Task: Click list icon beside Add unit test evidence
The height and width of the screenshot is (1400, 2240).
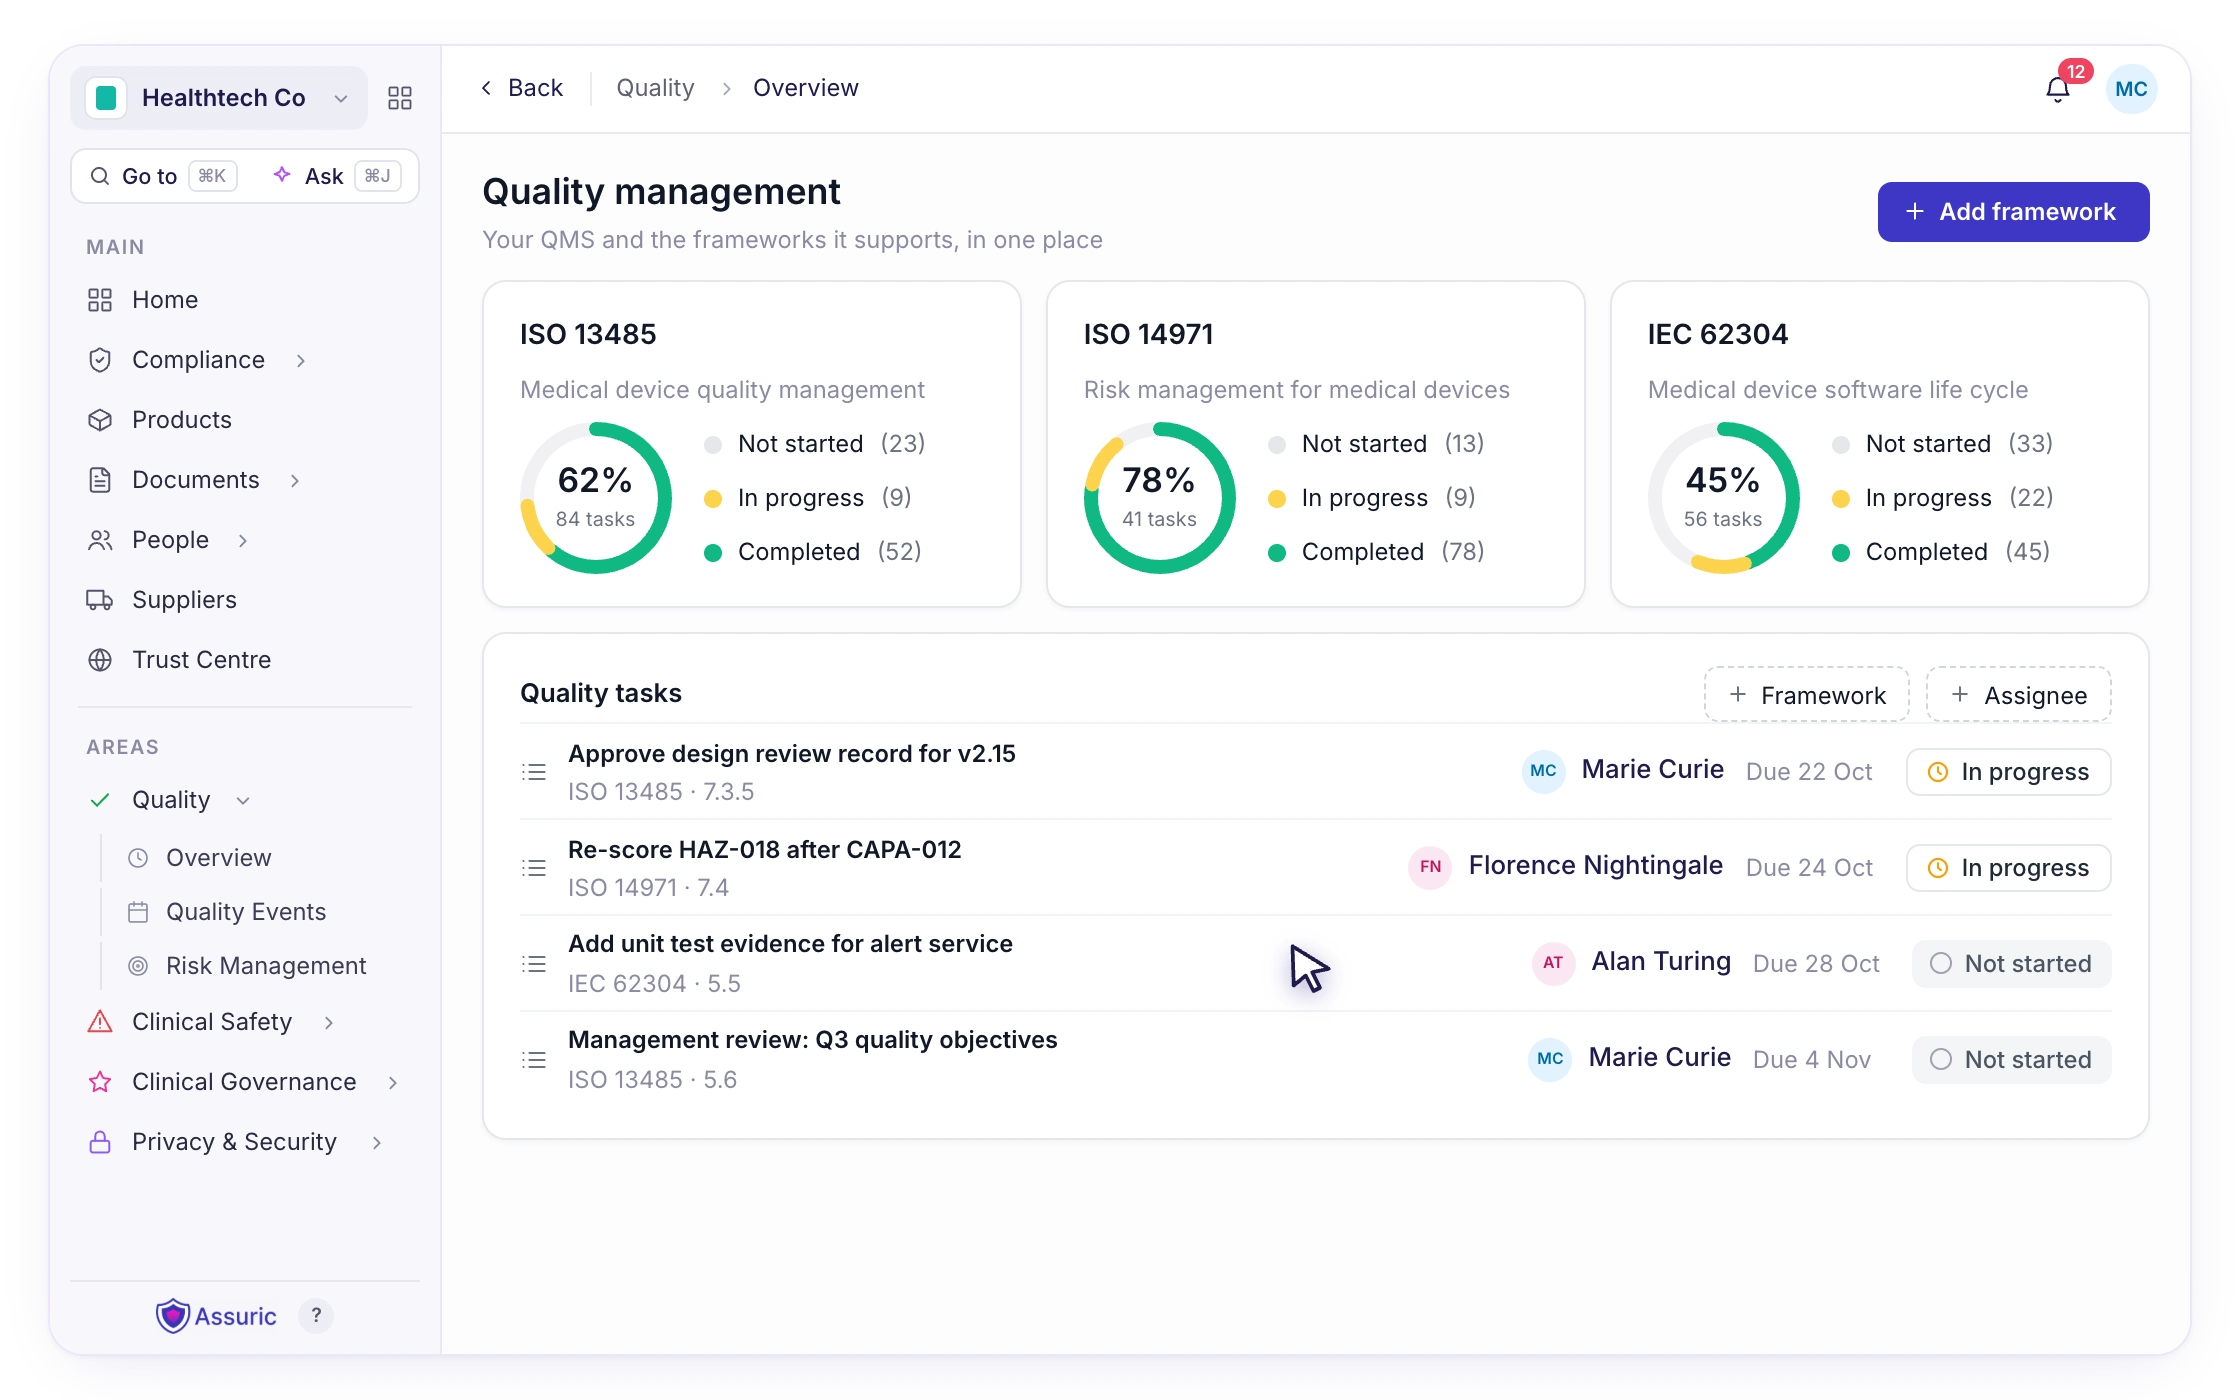Action: click(534, 964)
